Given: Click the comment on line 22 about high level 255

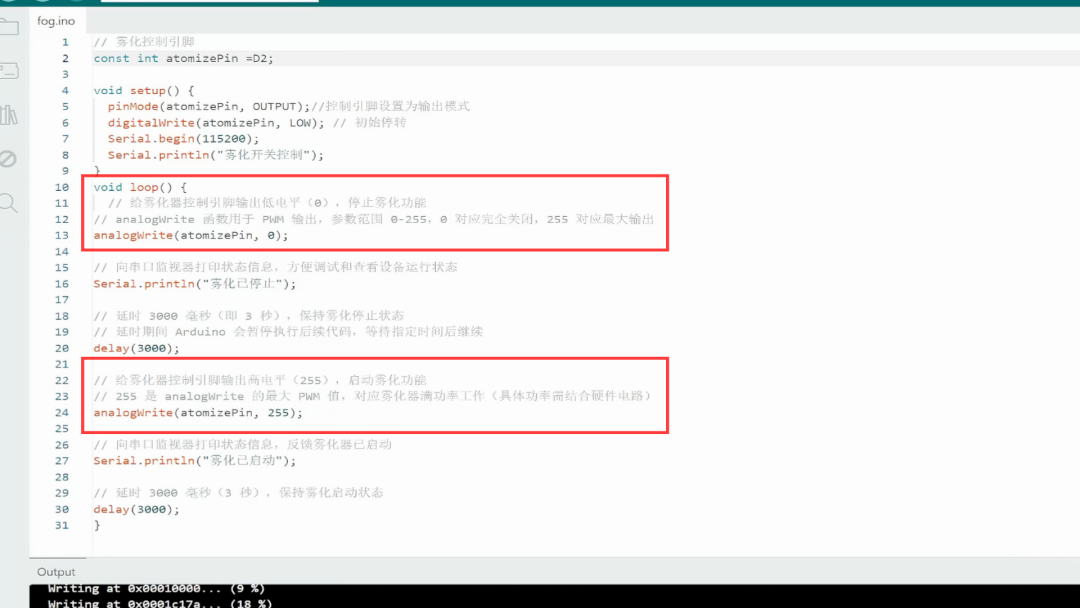Looking at the screenshot, I should click(x=260, y=380).
